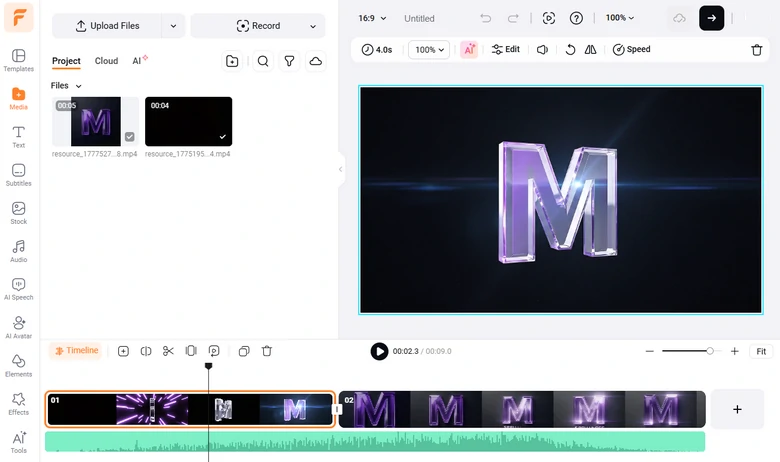Flip the clip with mirror icon
The height and width of the screenshot is (462, 780).
(x=590, y=50)
